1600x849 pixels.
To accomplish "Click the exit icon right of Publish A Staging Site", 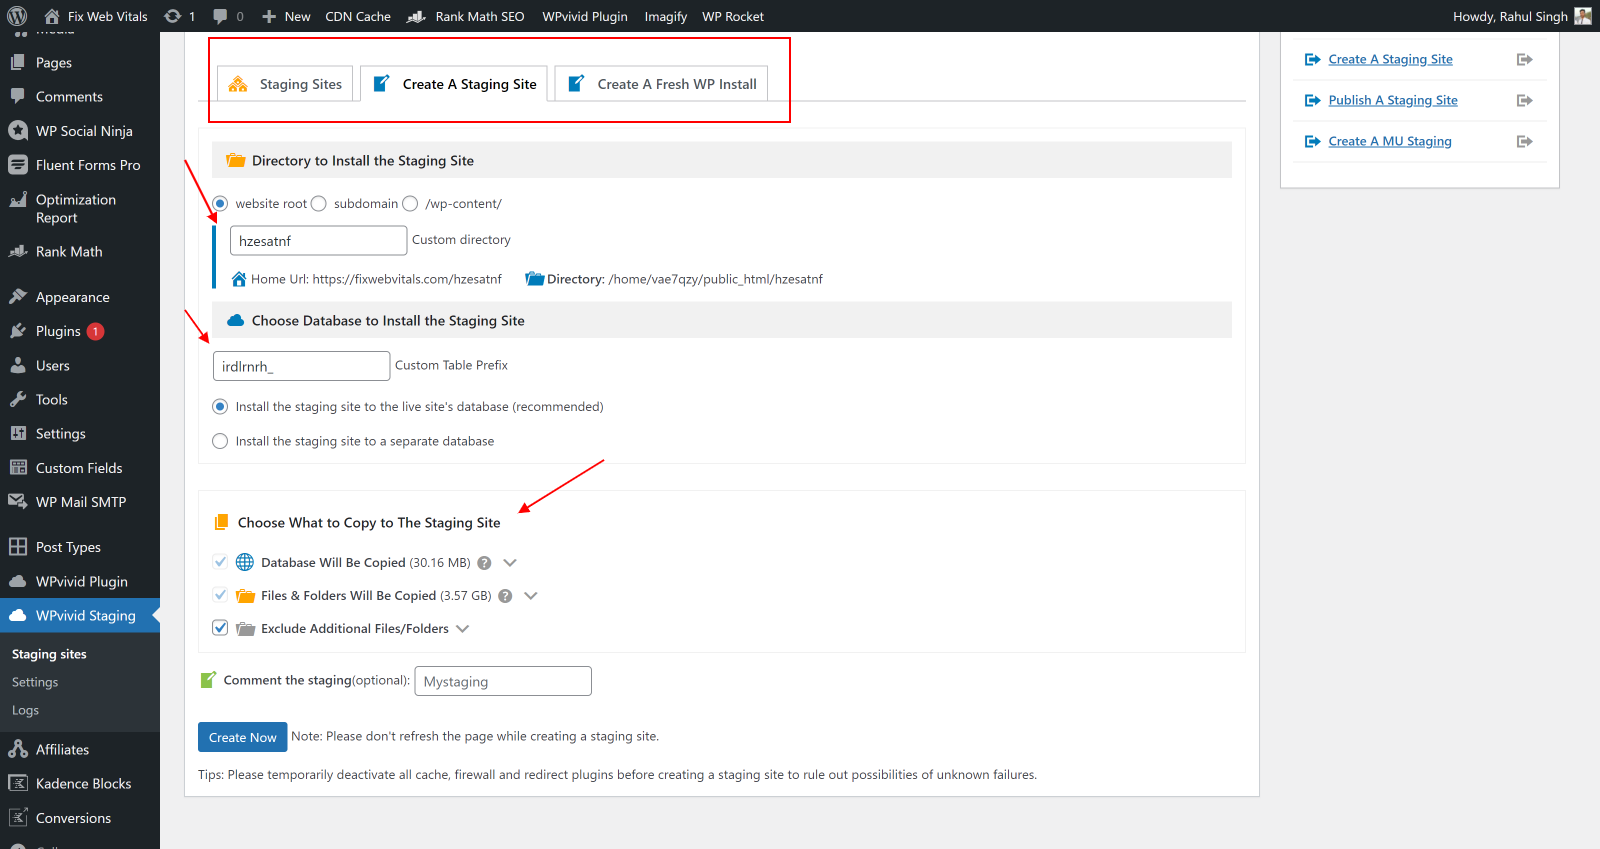I will (1525, 100).
